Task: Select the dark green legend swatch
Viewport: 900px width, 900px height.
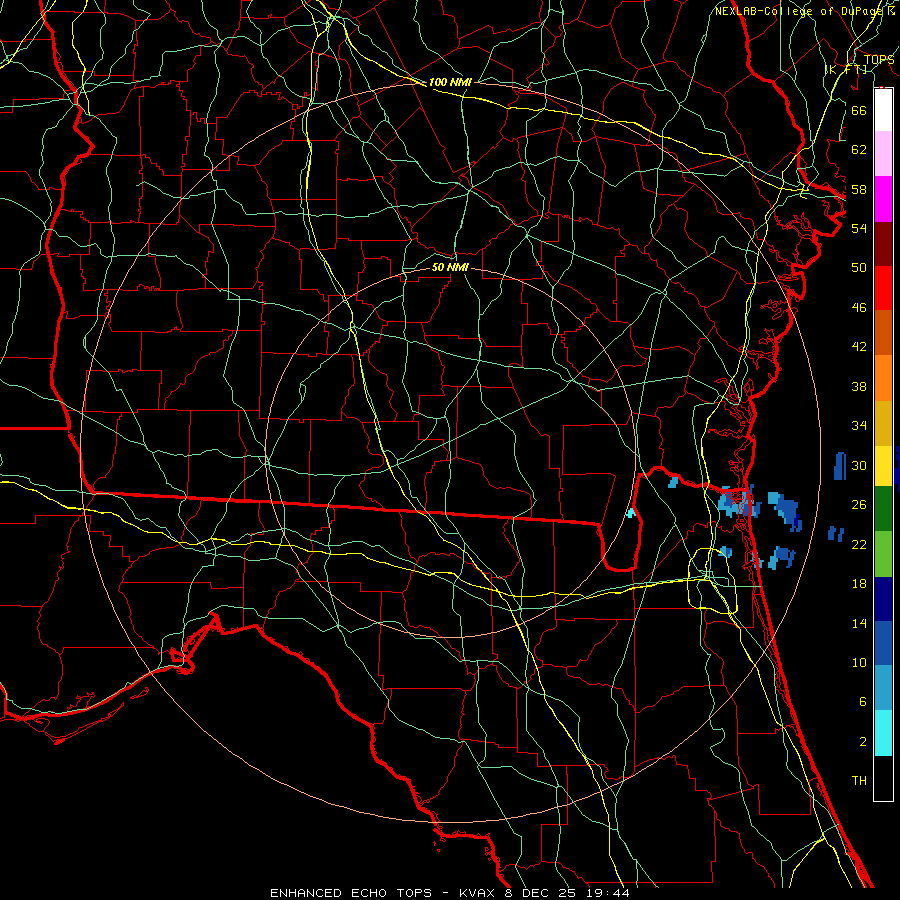Action: (x=883, y=509)
